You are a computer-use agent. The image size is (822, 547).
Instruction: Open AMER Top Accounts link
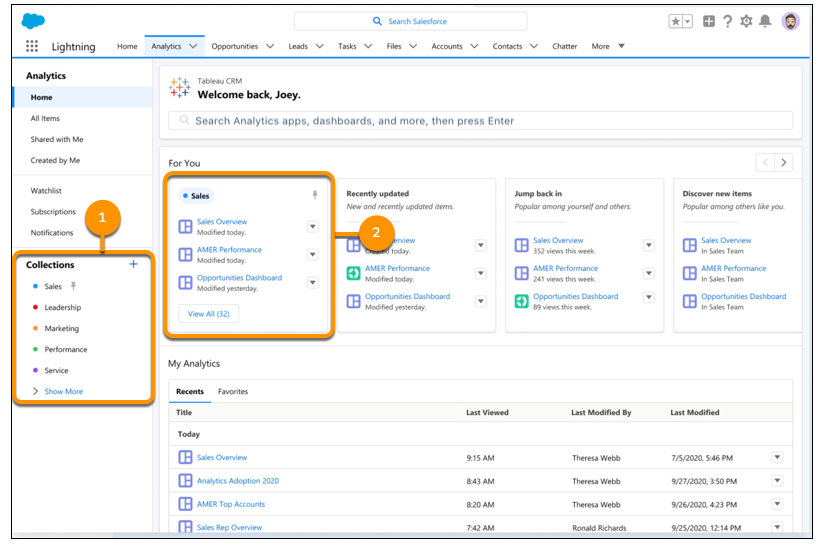coord(231,504)
